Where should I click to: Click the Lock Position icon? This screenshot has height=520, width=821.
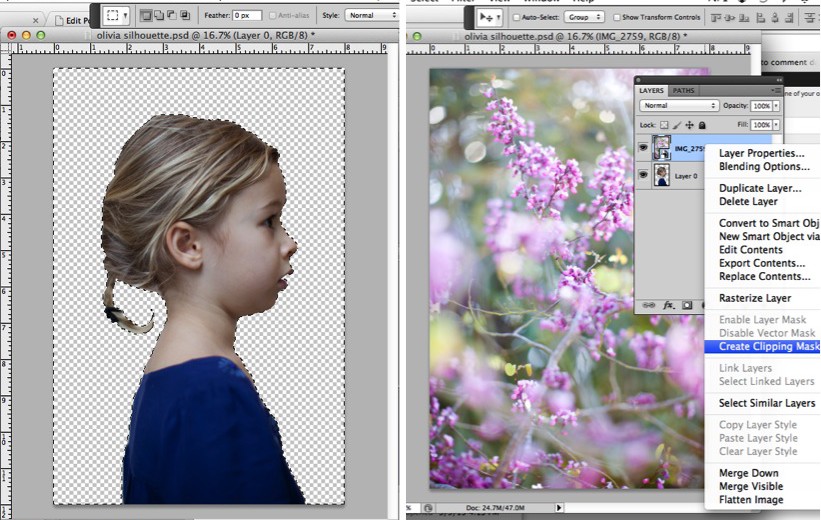(x=690, y=125)
